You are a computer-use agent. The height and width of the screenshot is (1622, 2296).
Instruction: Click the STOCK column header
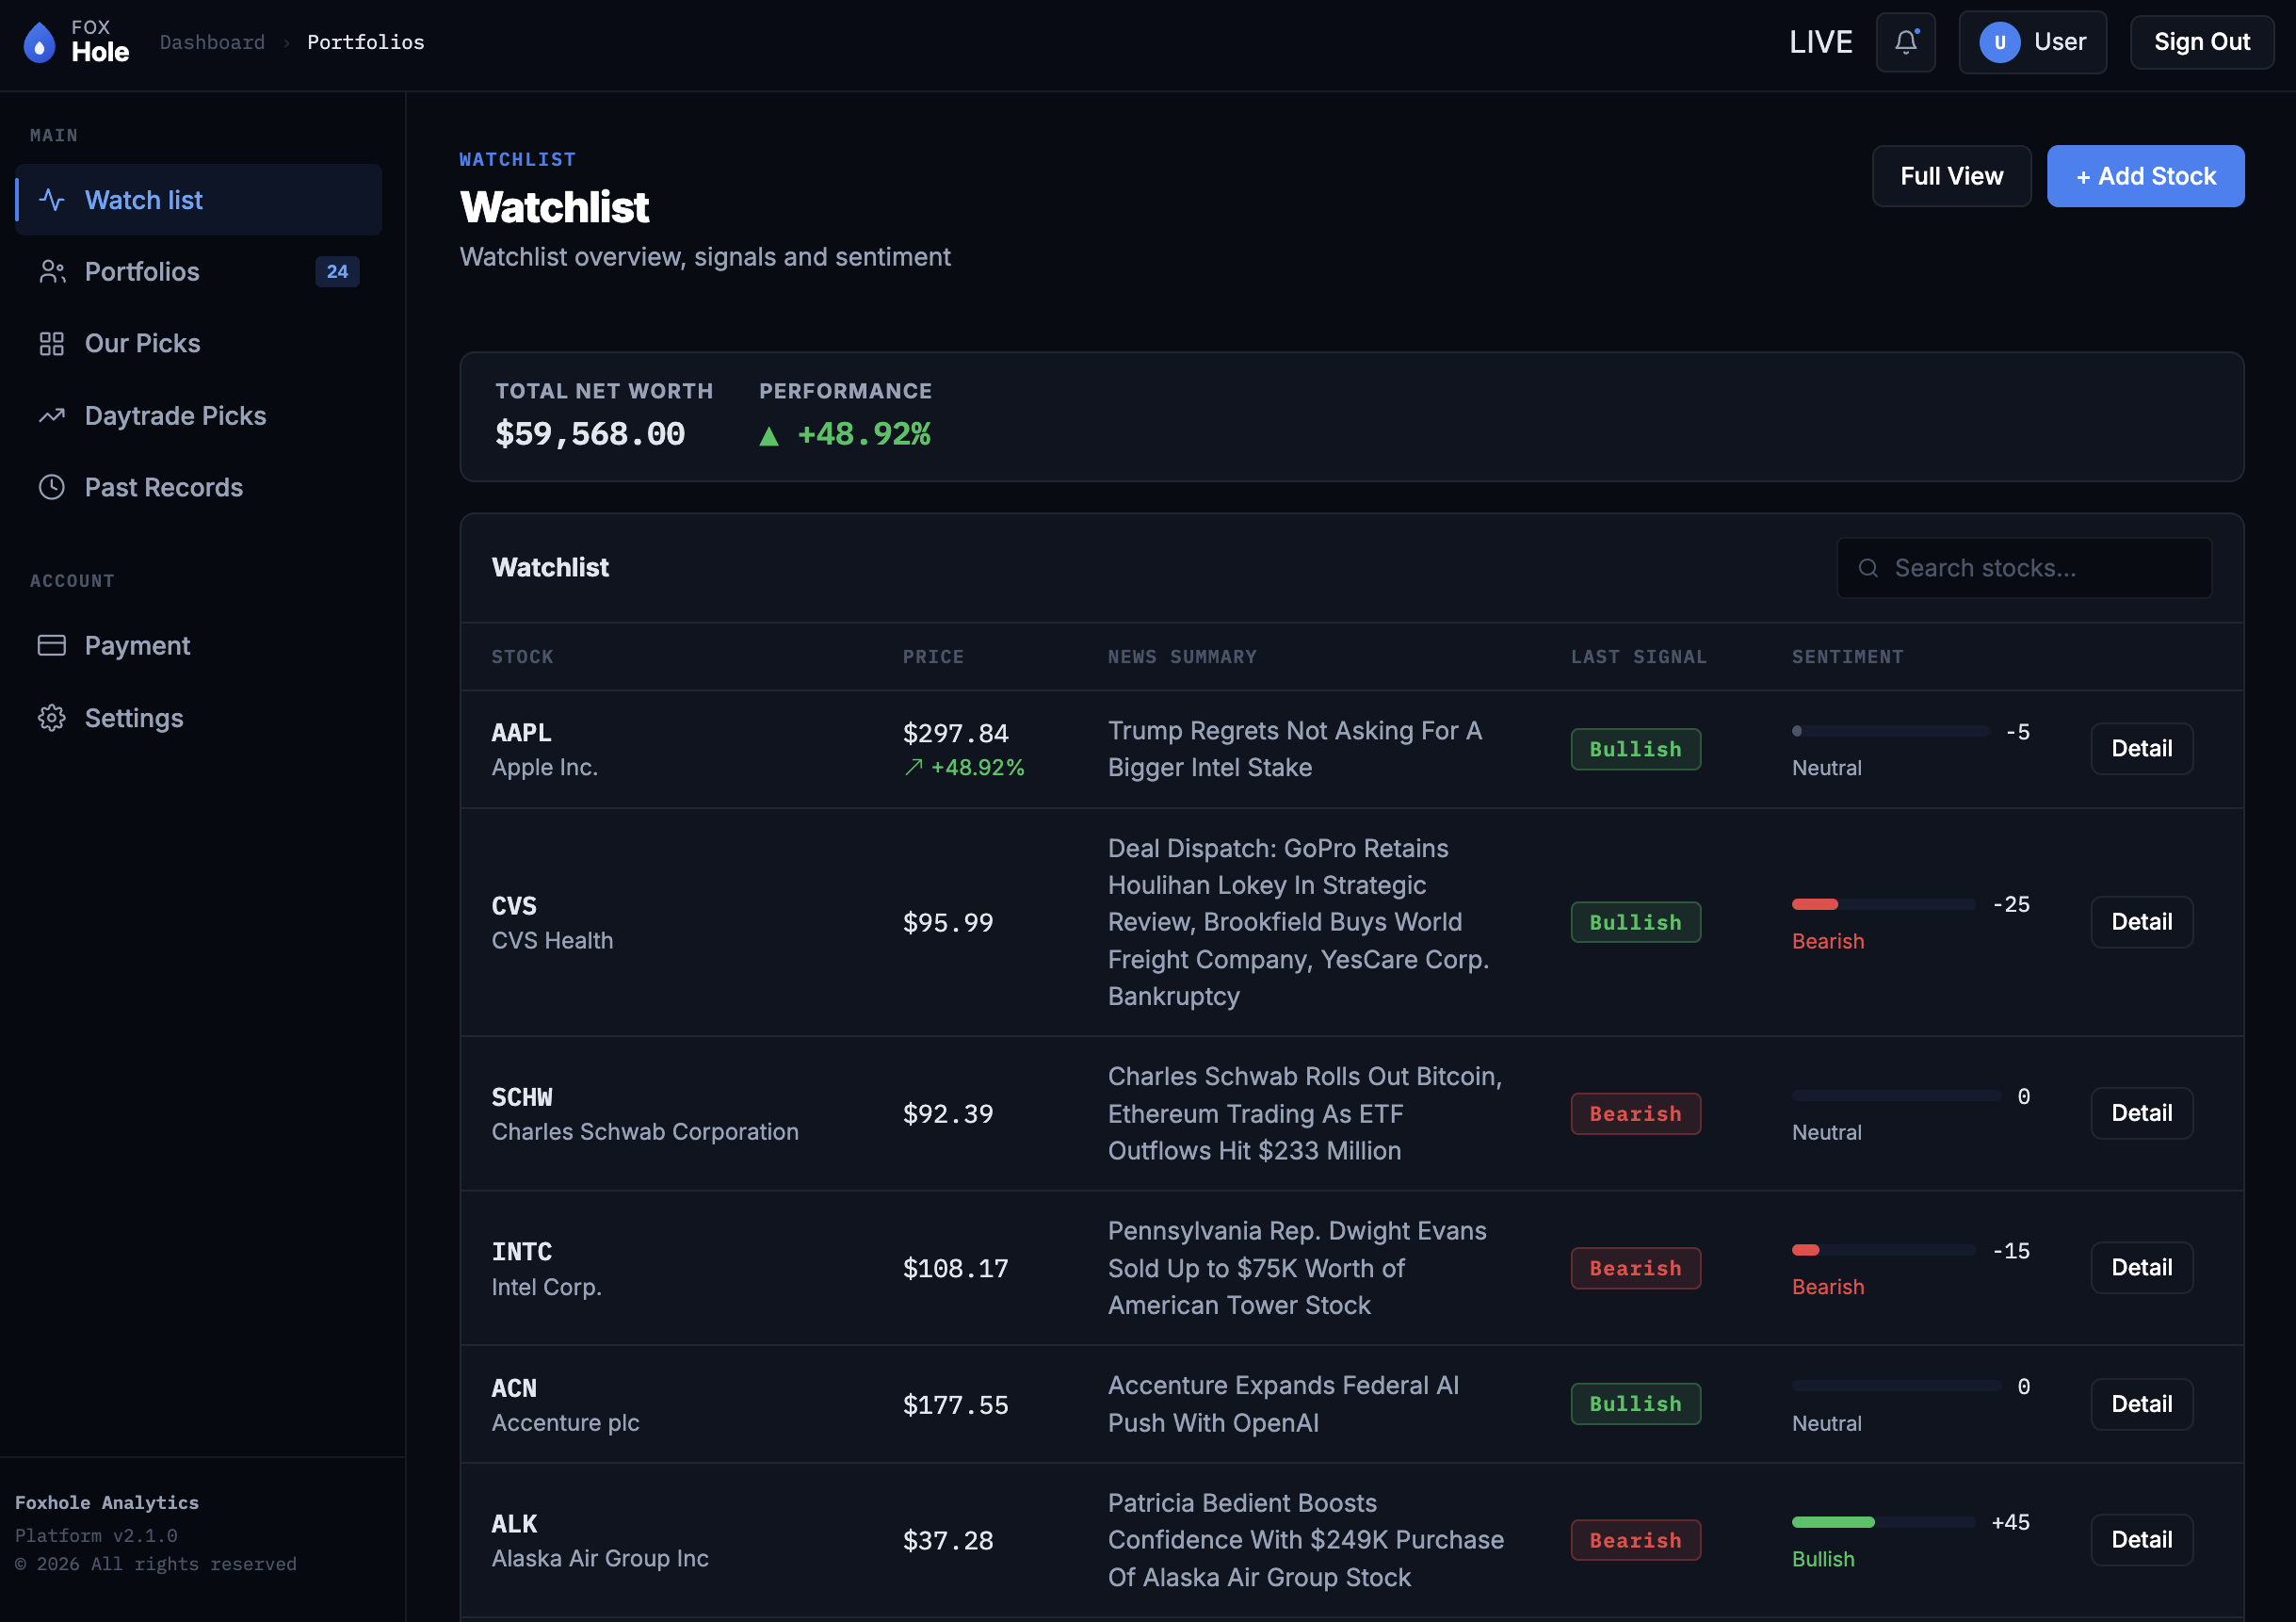click(x=522, y=657)
